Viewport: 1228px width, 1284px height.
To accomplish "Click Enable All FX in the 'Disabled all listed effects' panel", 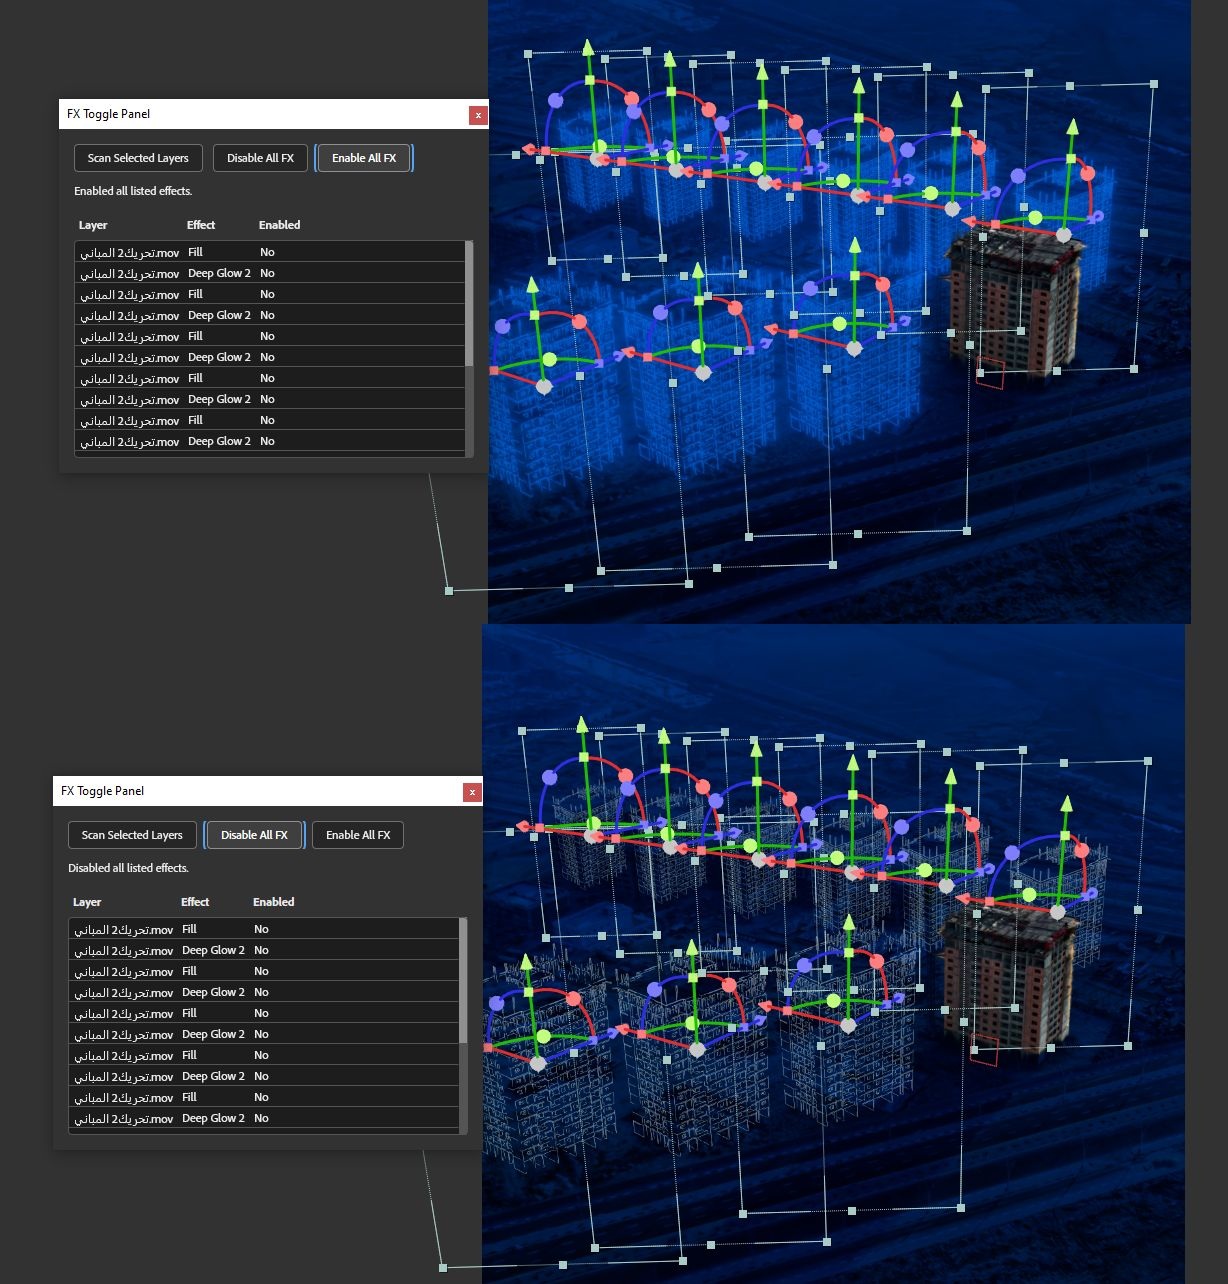I will coord(358,835).
